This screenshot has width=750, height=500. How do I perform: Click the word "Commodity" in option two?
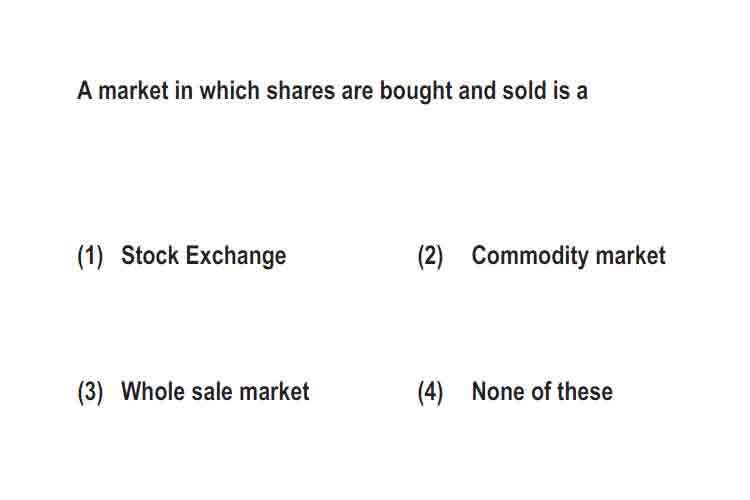click(x=530, y=256)
